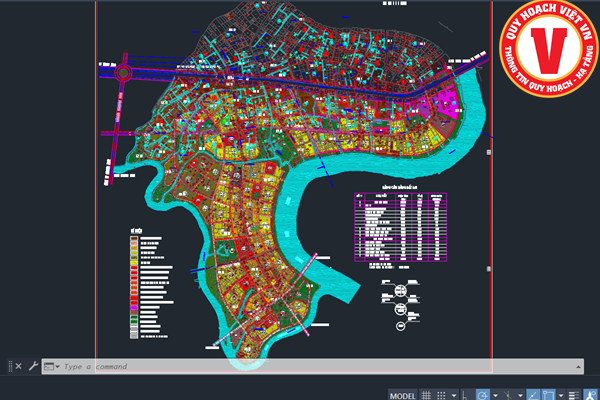Click the object snap tracking icon
The image size is (600, 400).
coord(532,393)
